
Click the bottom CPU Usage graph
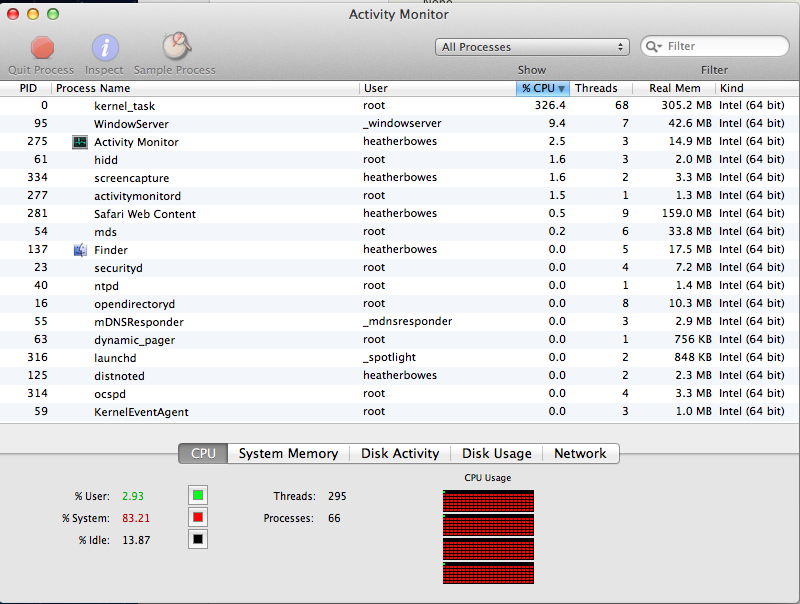click(488, 573)
